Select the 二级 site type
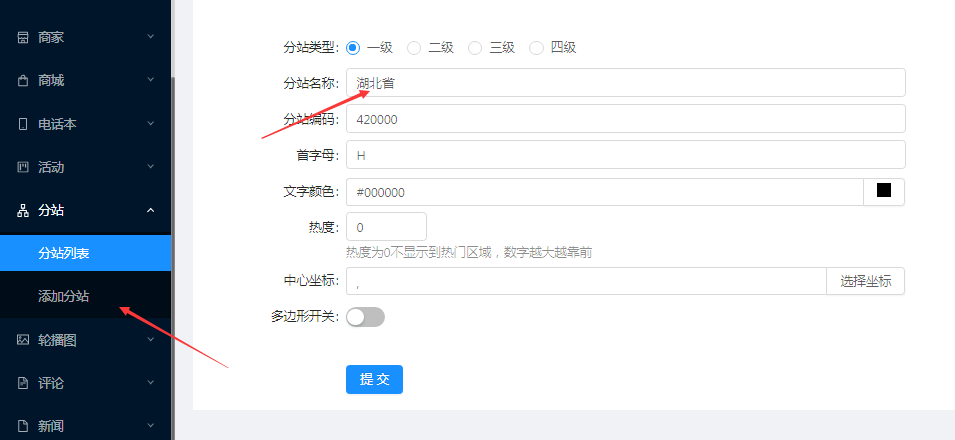Screen dimensions: 955x440 click(x=414, y=48)
